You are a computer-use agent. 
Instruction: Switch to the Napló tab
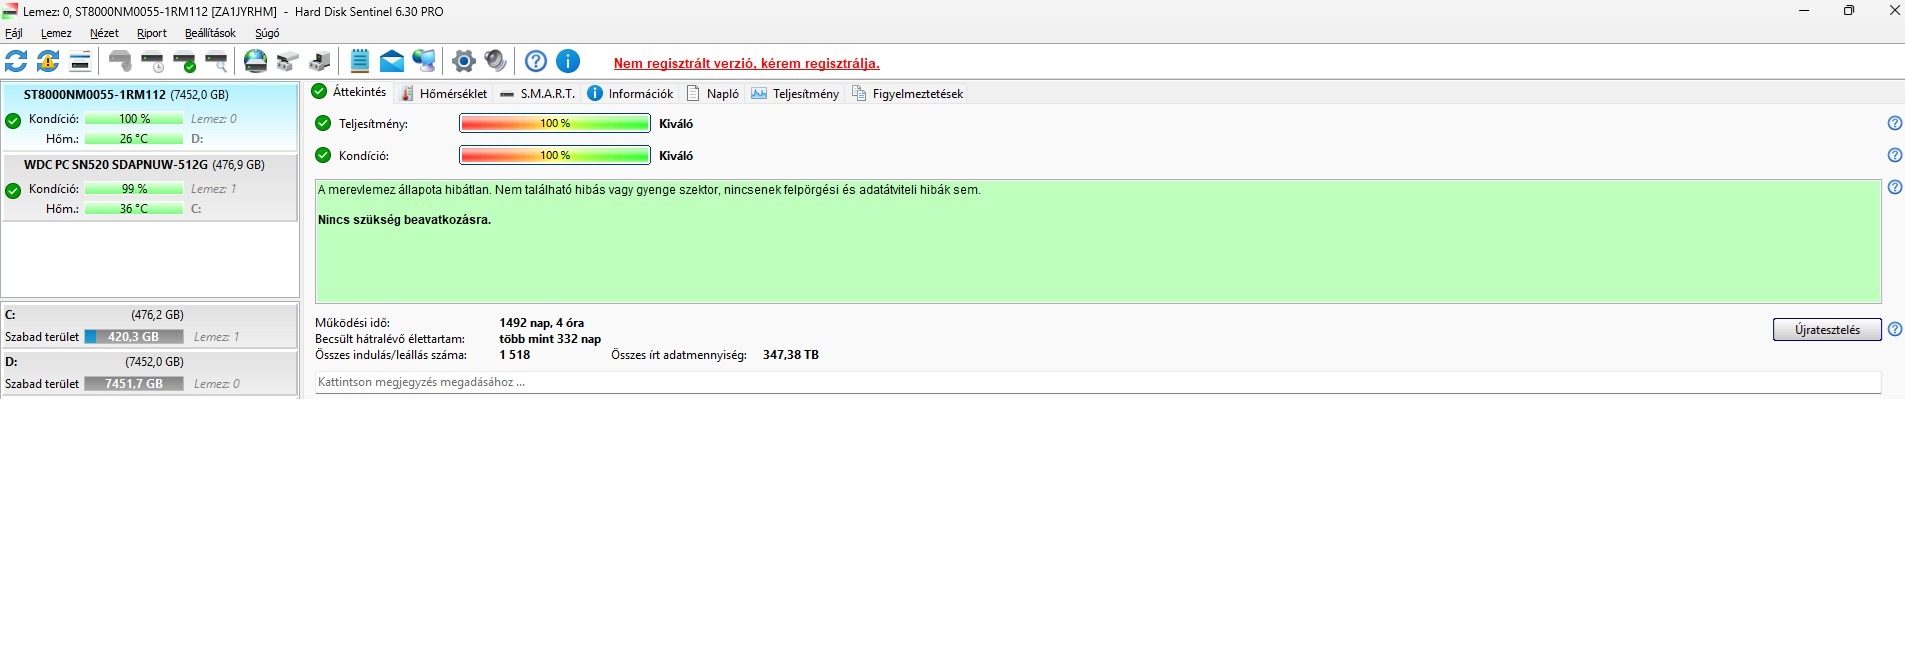coord(712,93)
